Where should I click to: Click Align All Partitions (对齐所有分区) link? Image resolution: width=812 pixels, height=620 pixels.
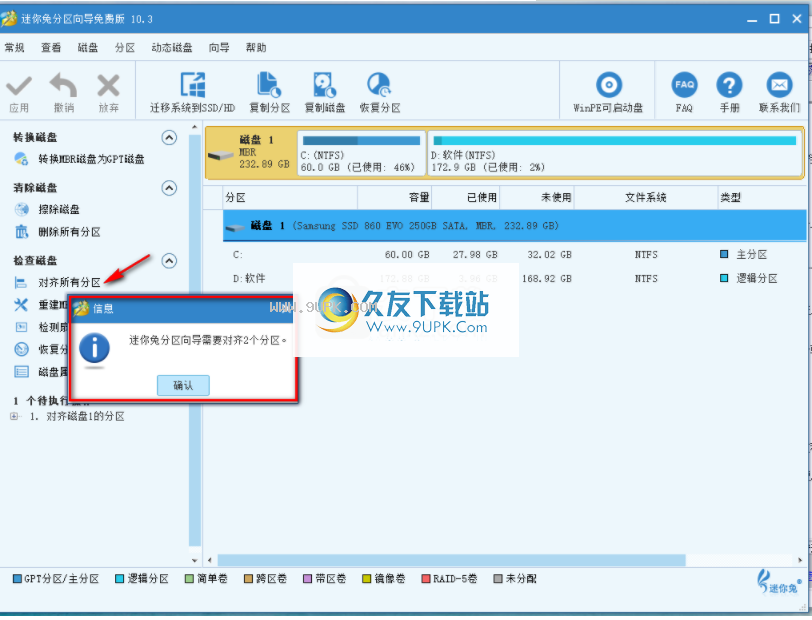[69, 282]
